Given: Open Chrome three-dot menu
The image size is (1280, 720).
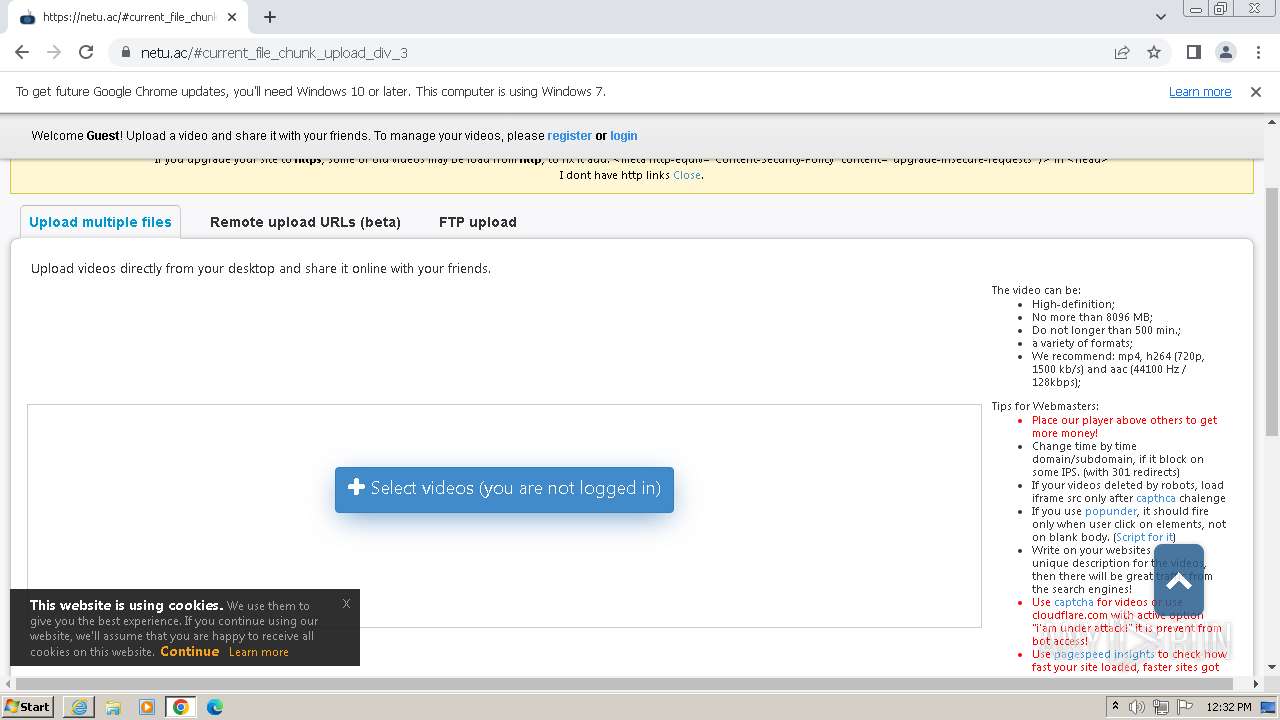Looking at the screenshot, I should tap(1256, 53).
